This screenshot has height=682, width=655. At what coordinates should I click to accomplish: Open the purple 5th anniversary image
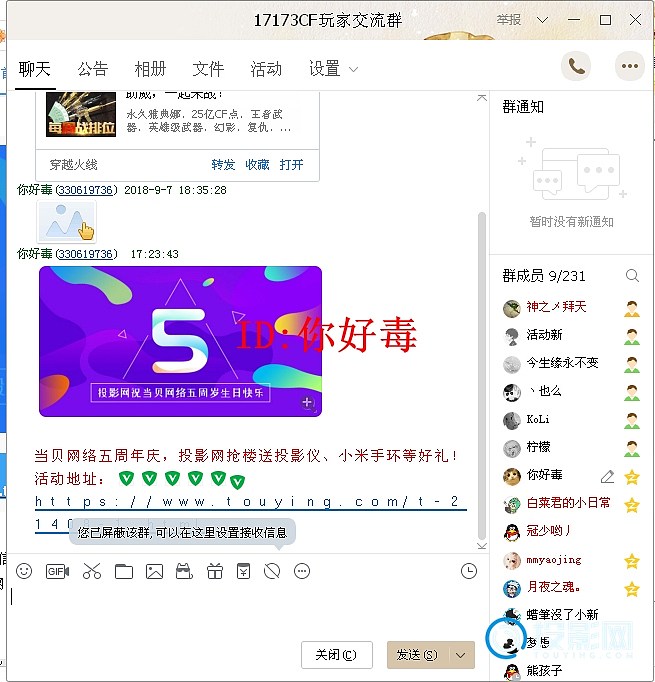click(180, 341)
